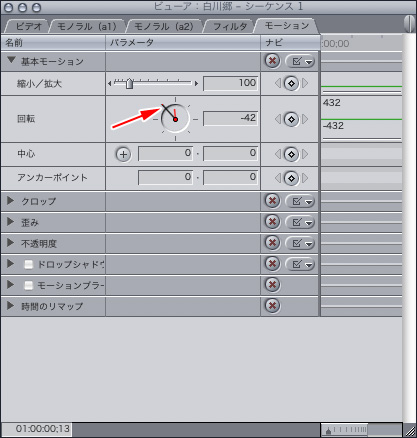The height and width of the screenshot is (438, 417).
Task: Go to previous アンカーポイント keyframe
Action: click(278, 178)
